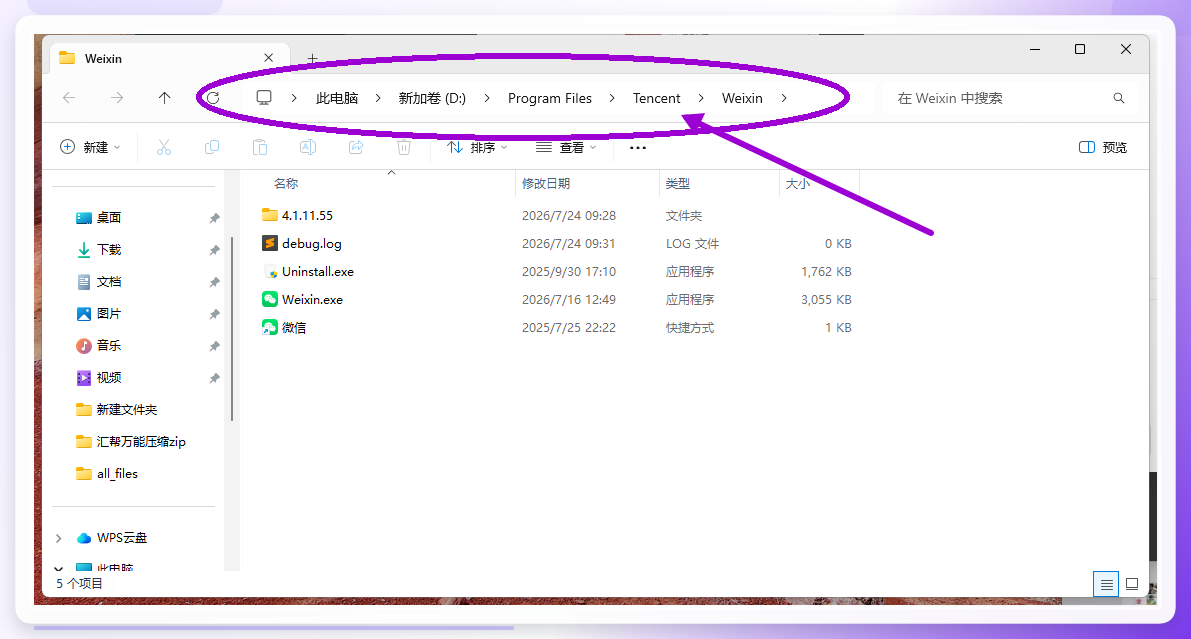Click the Weixin.exe green icon
The width and height of the screenshot is (1191, 639).
coord(270,299)
